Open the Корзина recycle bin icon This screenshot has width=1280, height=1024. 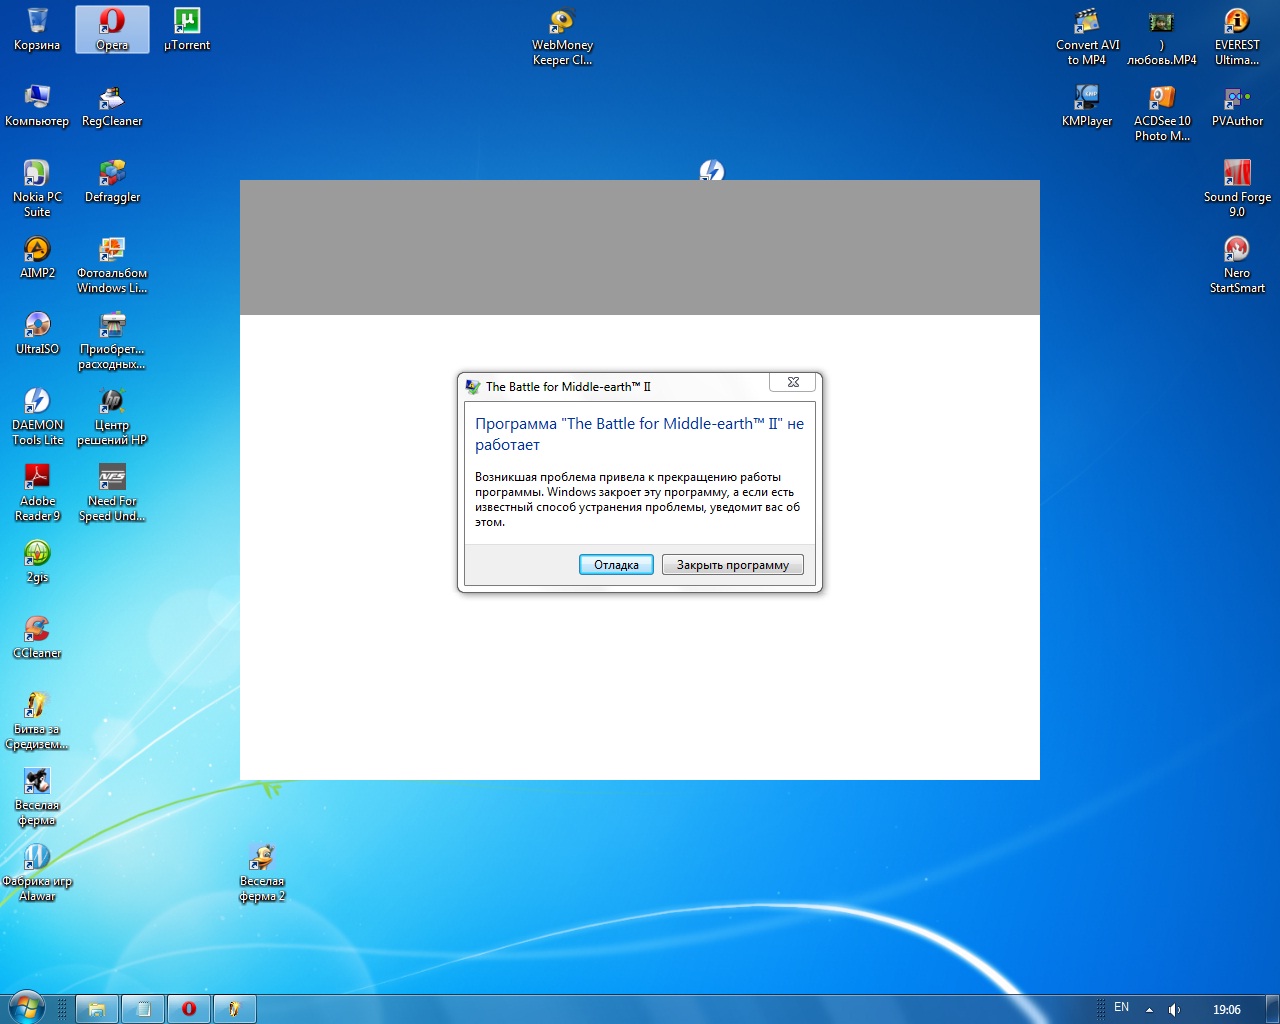37,29
